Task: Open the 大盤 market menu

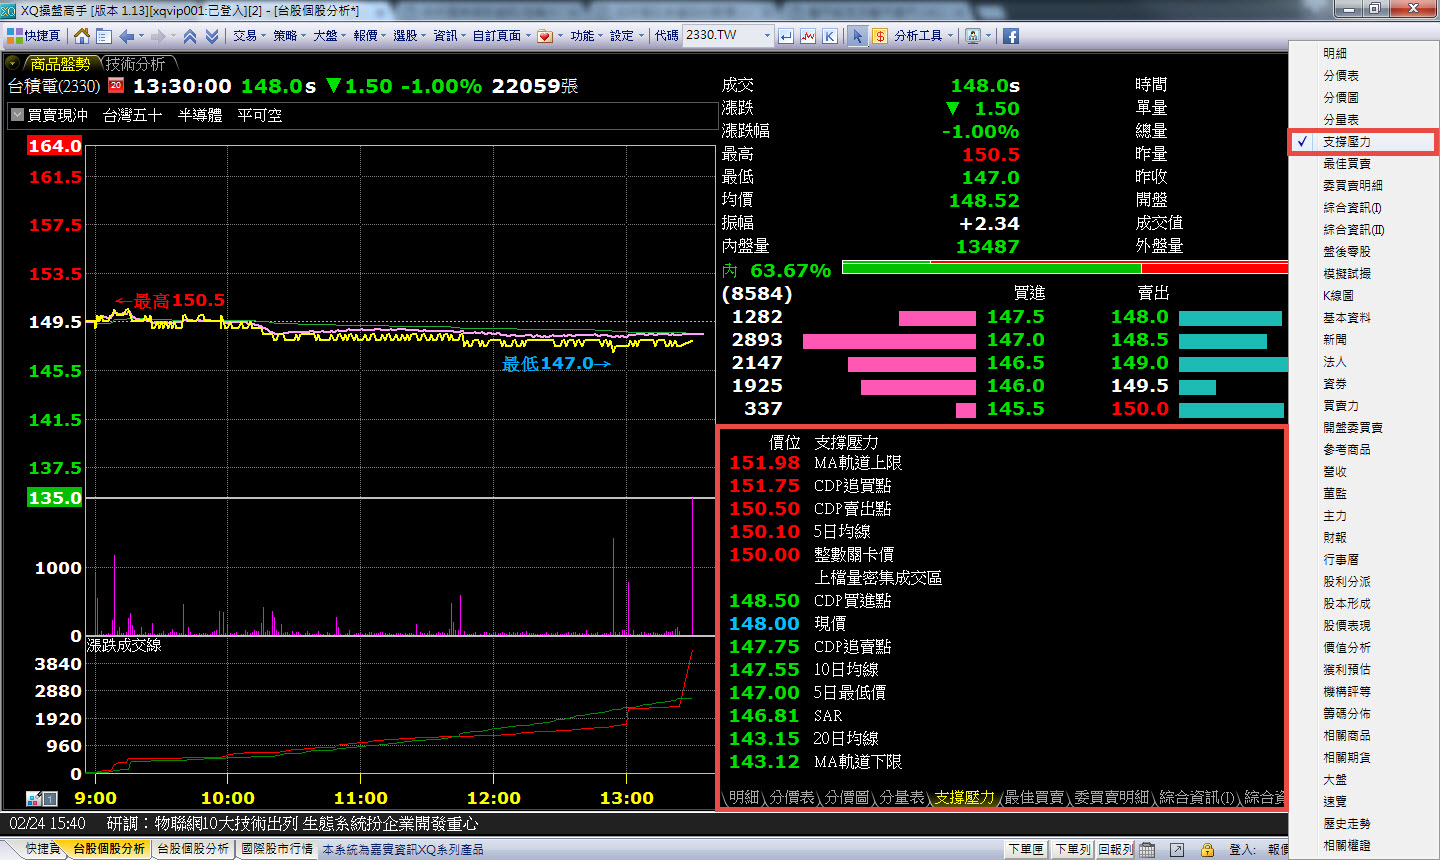Action: coord(328,36)
